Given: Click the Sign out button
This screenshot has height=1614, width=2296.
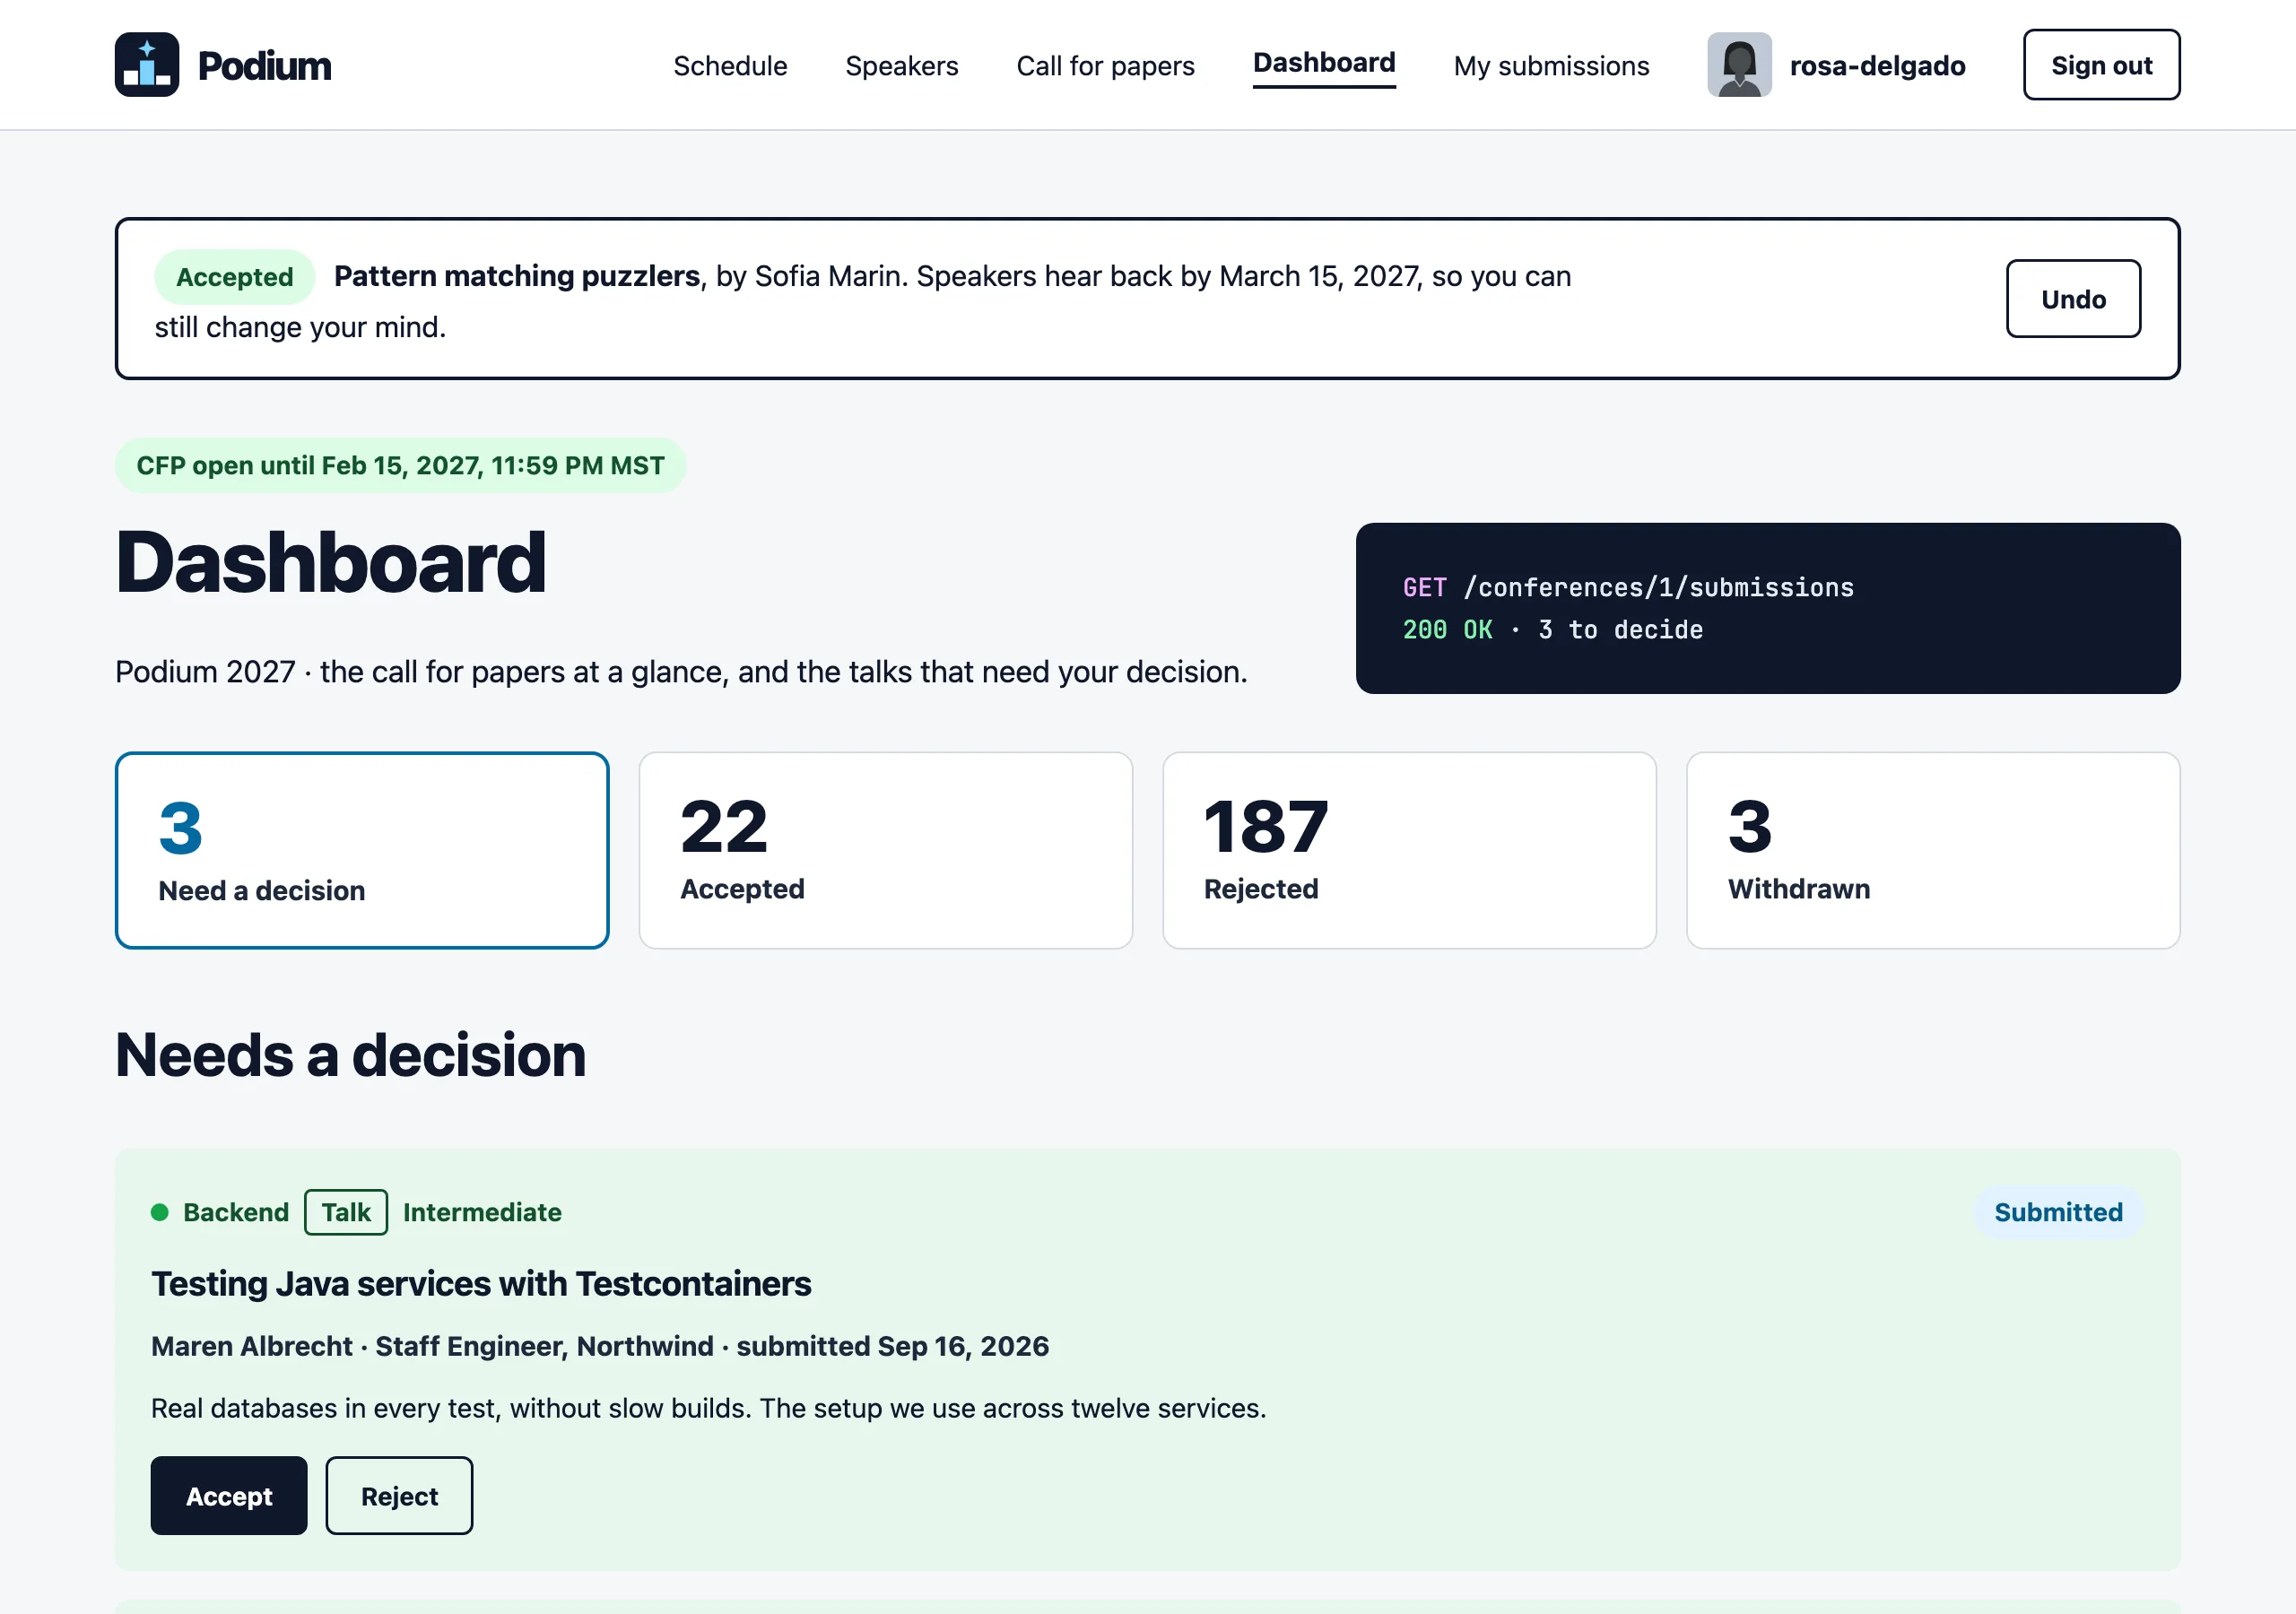Looking at the screenshot, I should [x=2101, y=65].
